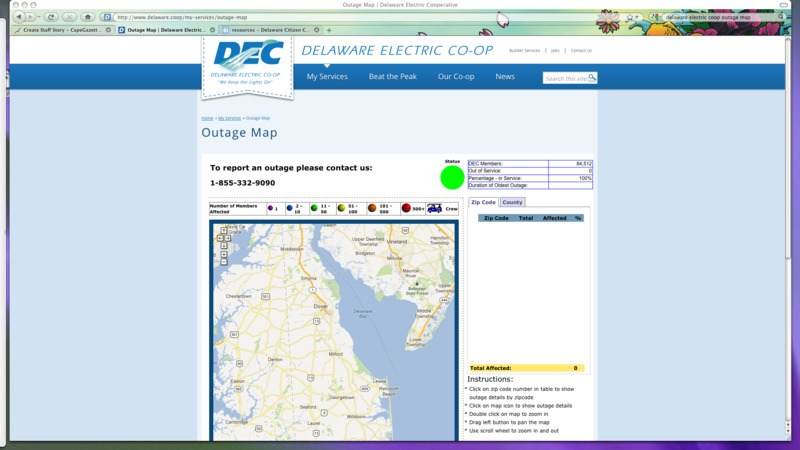The width and height of the screenshot is (800, 450).
Task: Click the orange 101-500 legend dot
Action: [x=372, y=208]
